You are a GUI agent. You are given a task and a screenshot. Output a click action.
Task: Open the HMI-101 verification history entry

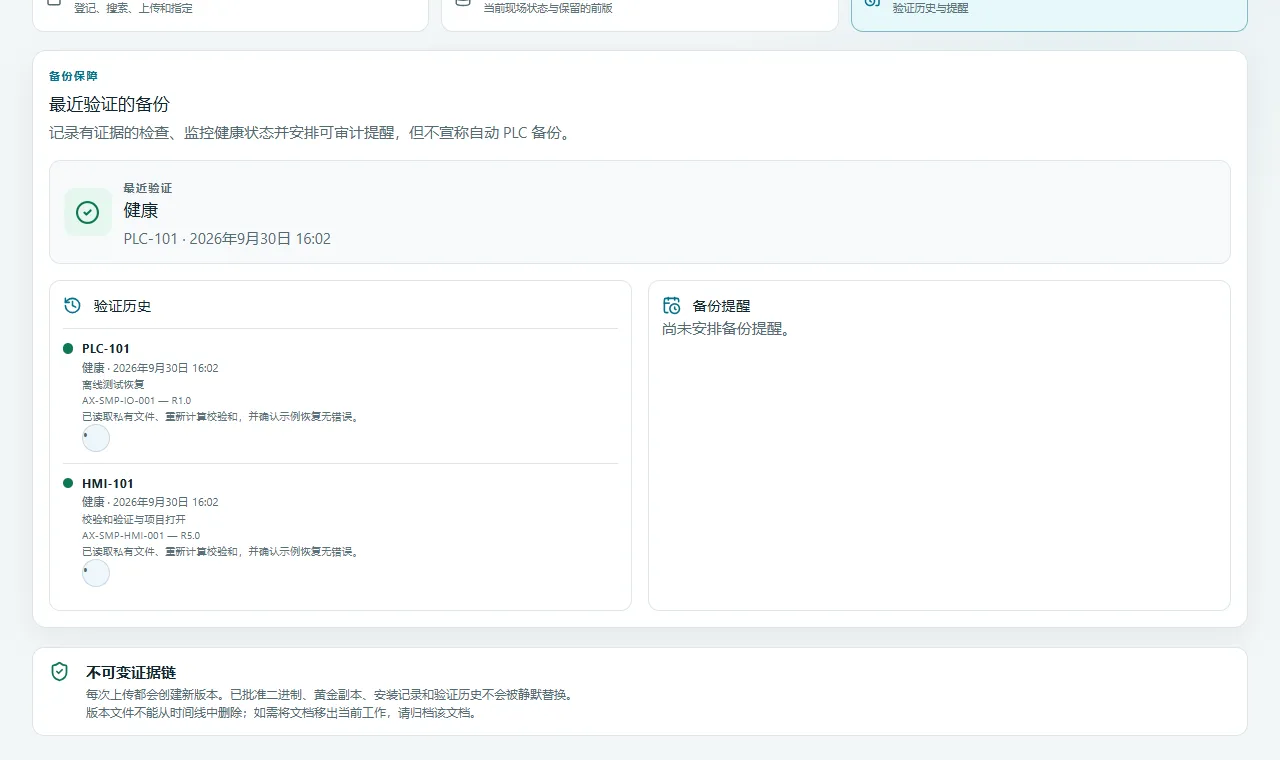pos(340,531)
